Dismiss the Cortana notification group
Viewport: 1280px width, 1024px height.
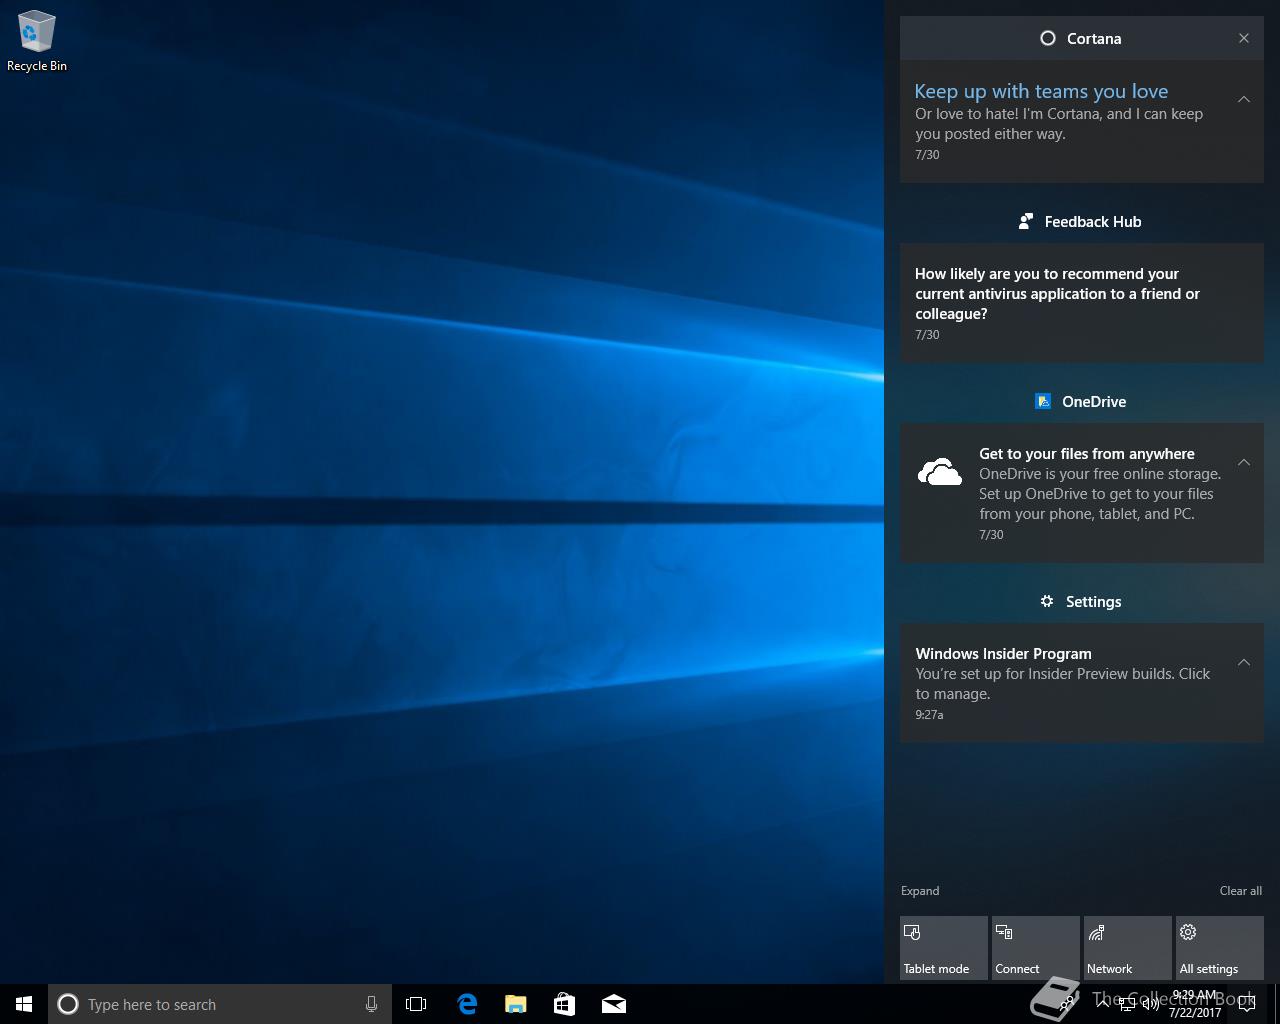[x=1244, y=38]
